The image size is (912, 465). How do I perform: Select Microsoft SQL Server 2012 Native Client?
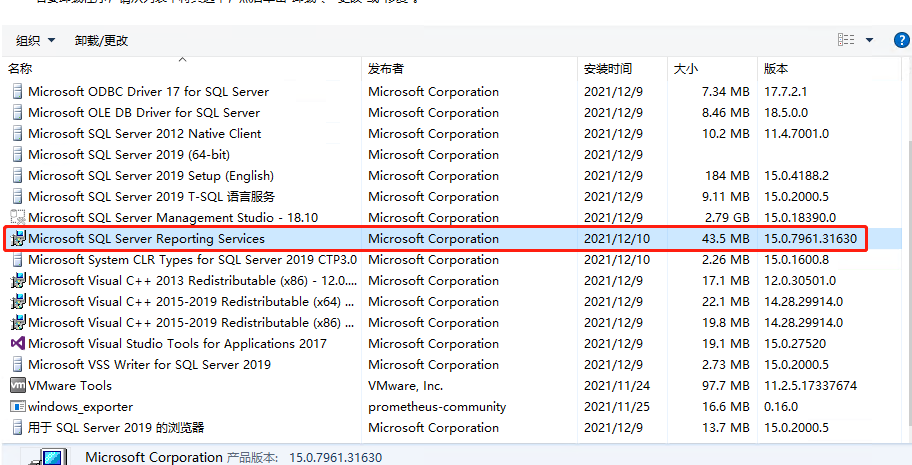pos(145,133)
